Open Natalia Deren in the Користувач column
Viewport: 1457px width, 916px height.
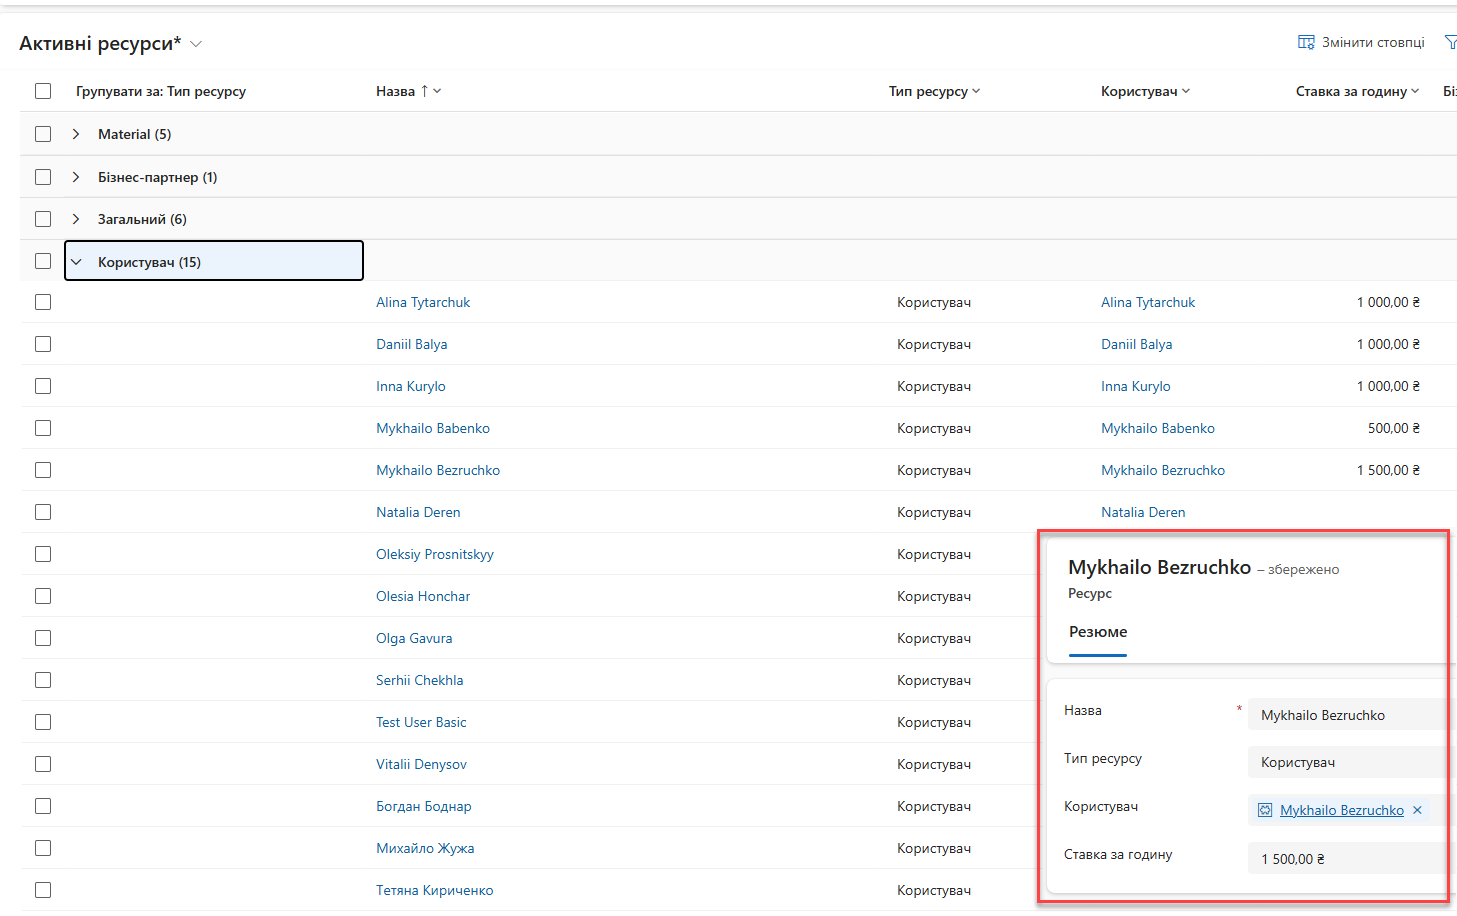pos(1143,512)
